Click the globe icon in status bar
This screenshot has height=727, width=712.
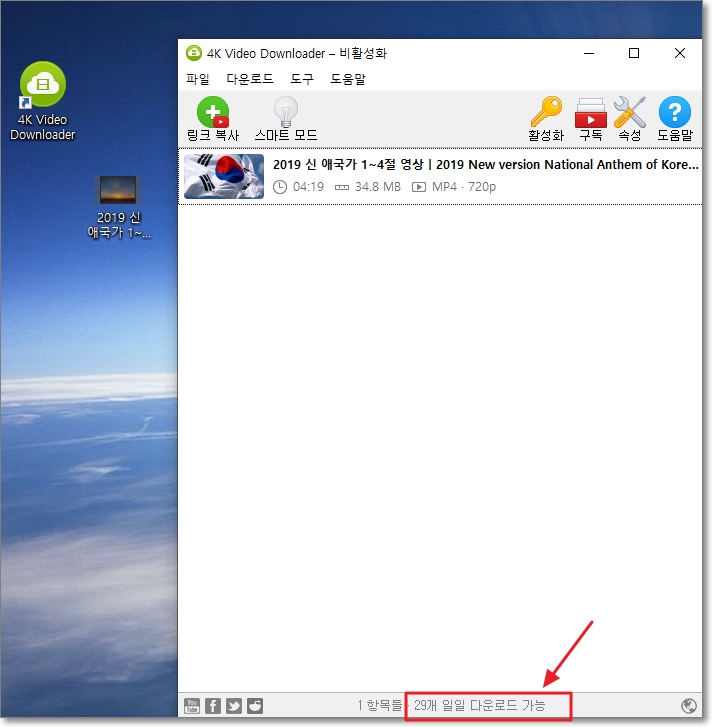click(x=689, y=706)
